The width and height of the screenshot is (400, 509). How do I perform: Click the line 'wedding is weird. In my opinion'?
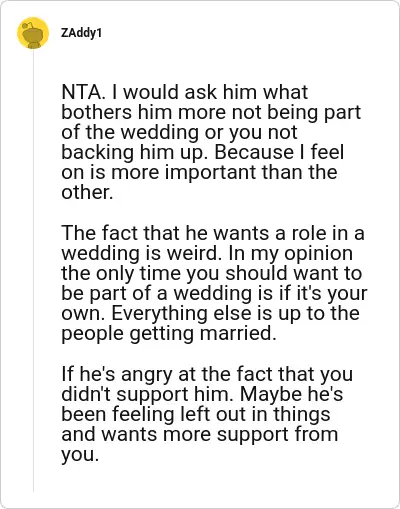[207, 253]
